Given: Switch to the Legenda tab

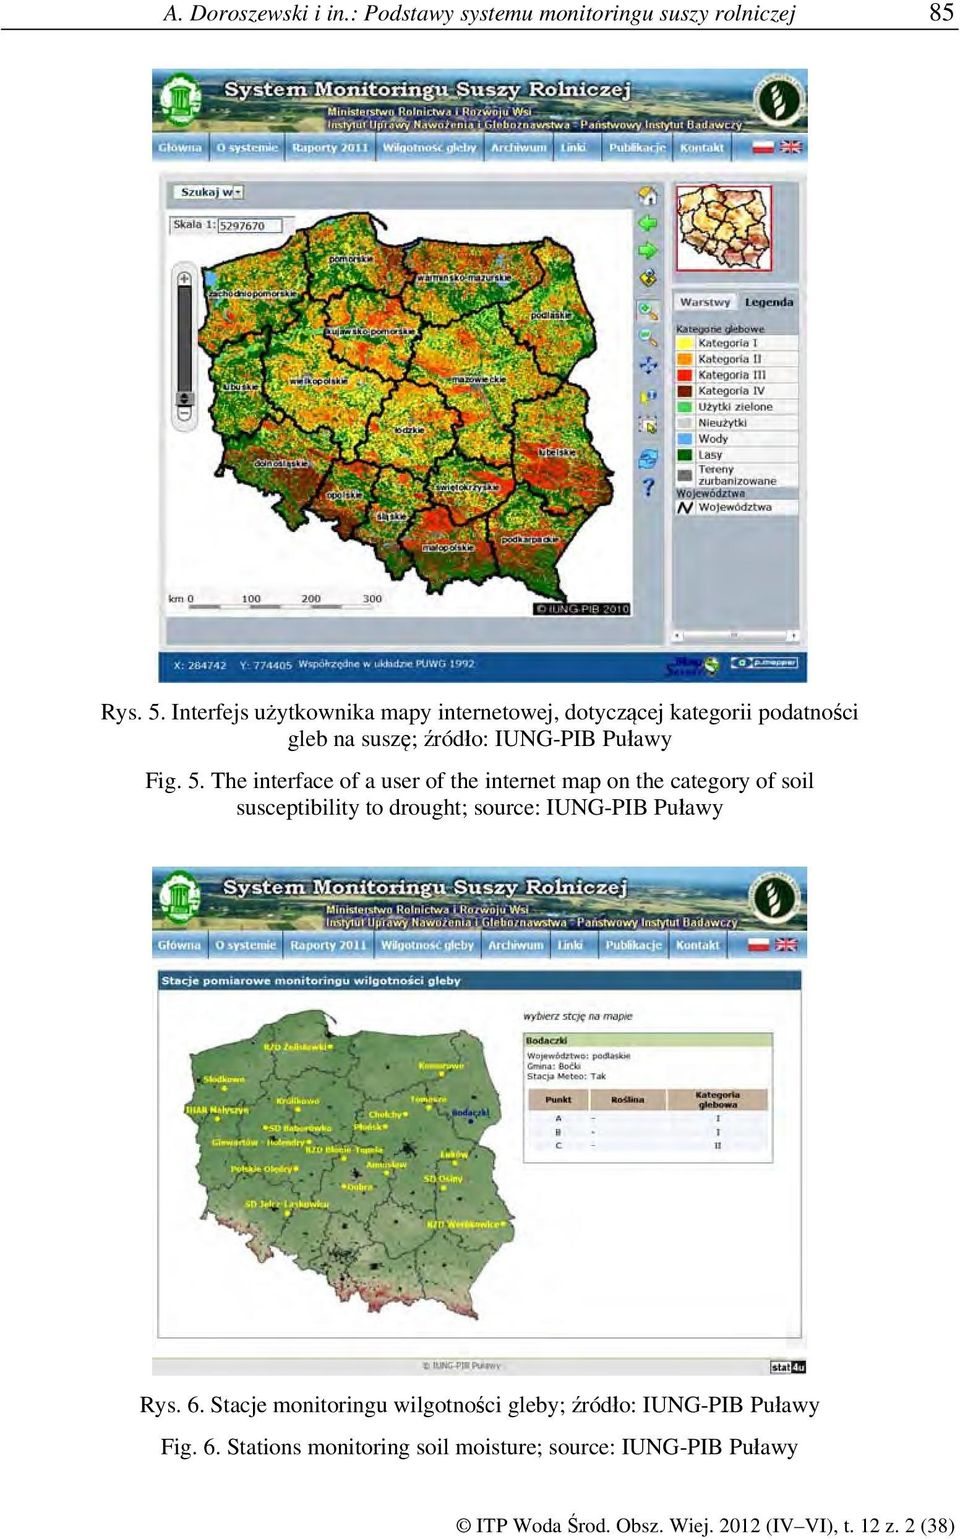Looking at the screenshot, I should pyautogui.click(x=769, y=302).
